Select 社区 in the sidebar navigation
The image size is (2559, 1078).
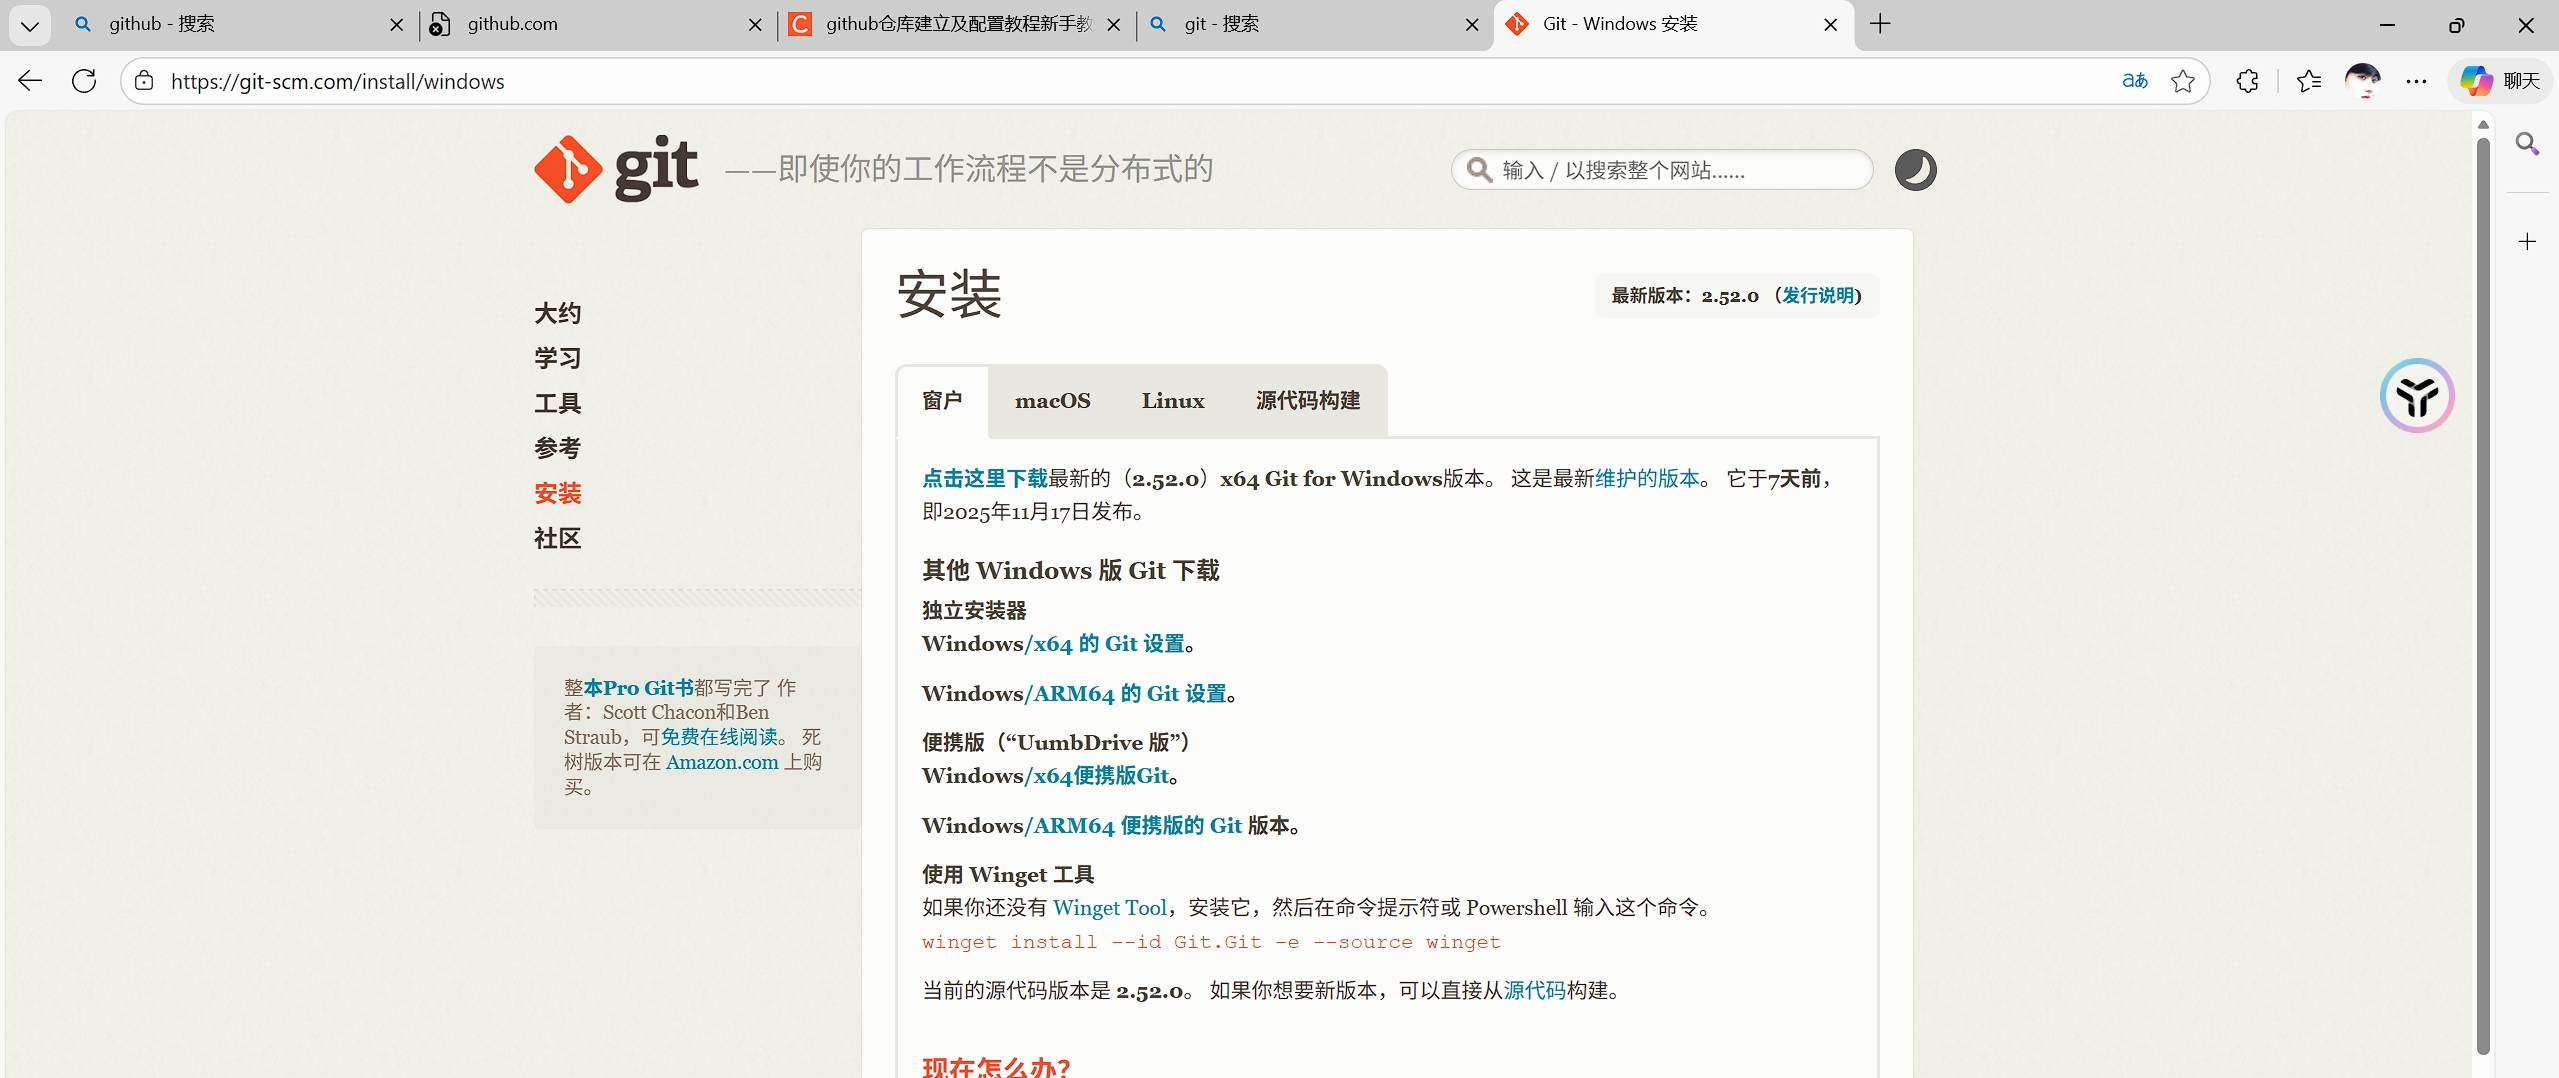(557, 539)
